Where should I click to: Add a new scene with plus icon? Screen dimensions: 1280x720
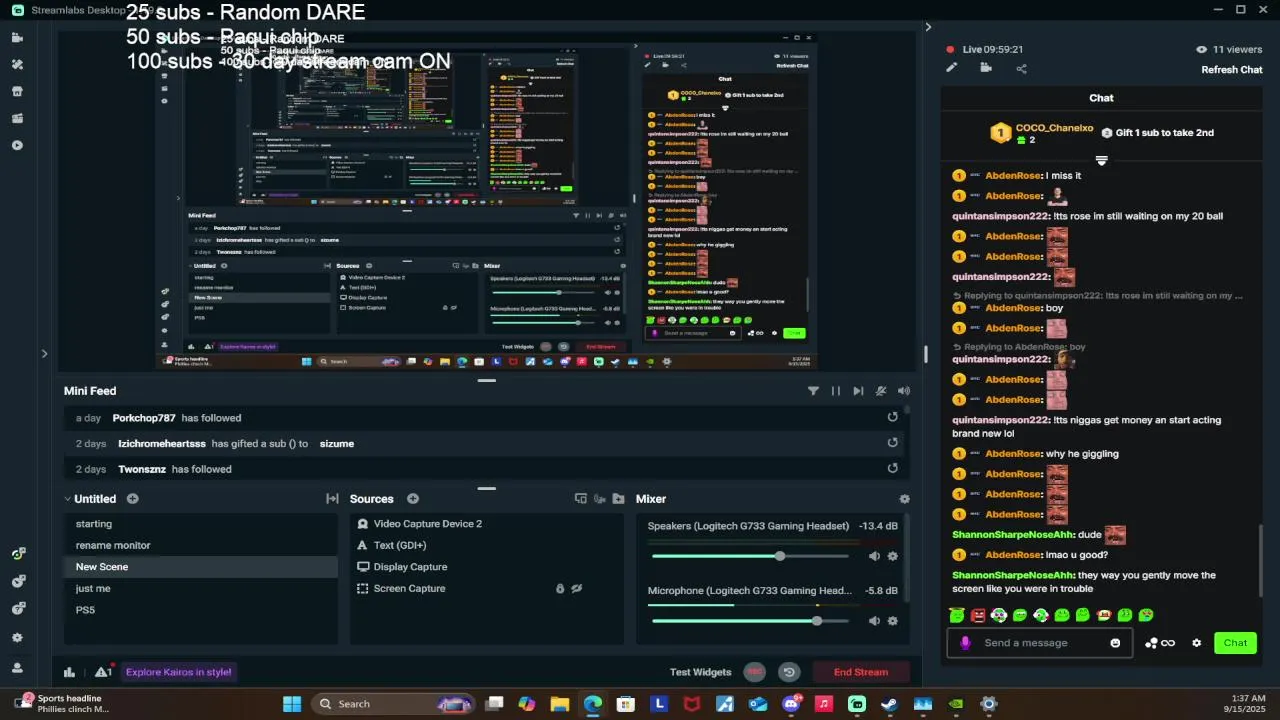(x=132, y=498)
